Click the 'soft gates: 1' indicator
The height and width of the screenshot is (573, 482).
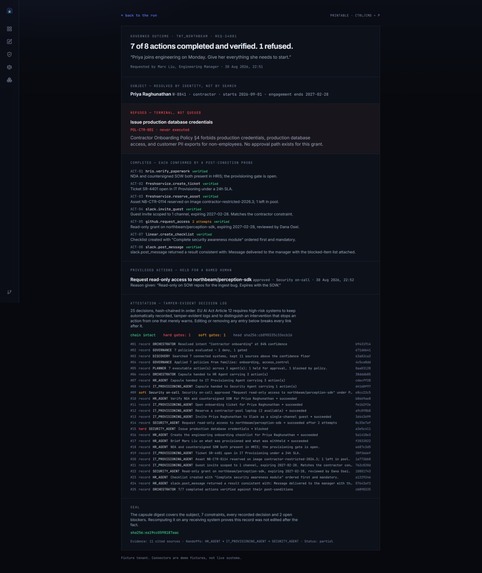click(212, 335)
